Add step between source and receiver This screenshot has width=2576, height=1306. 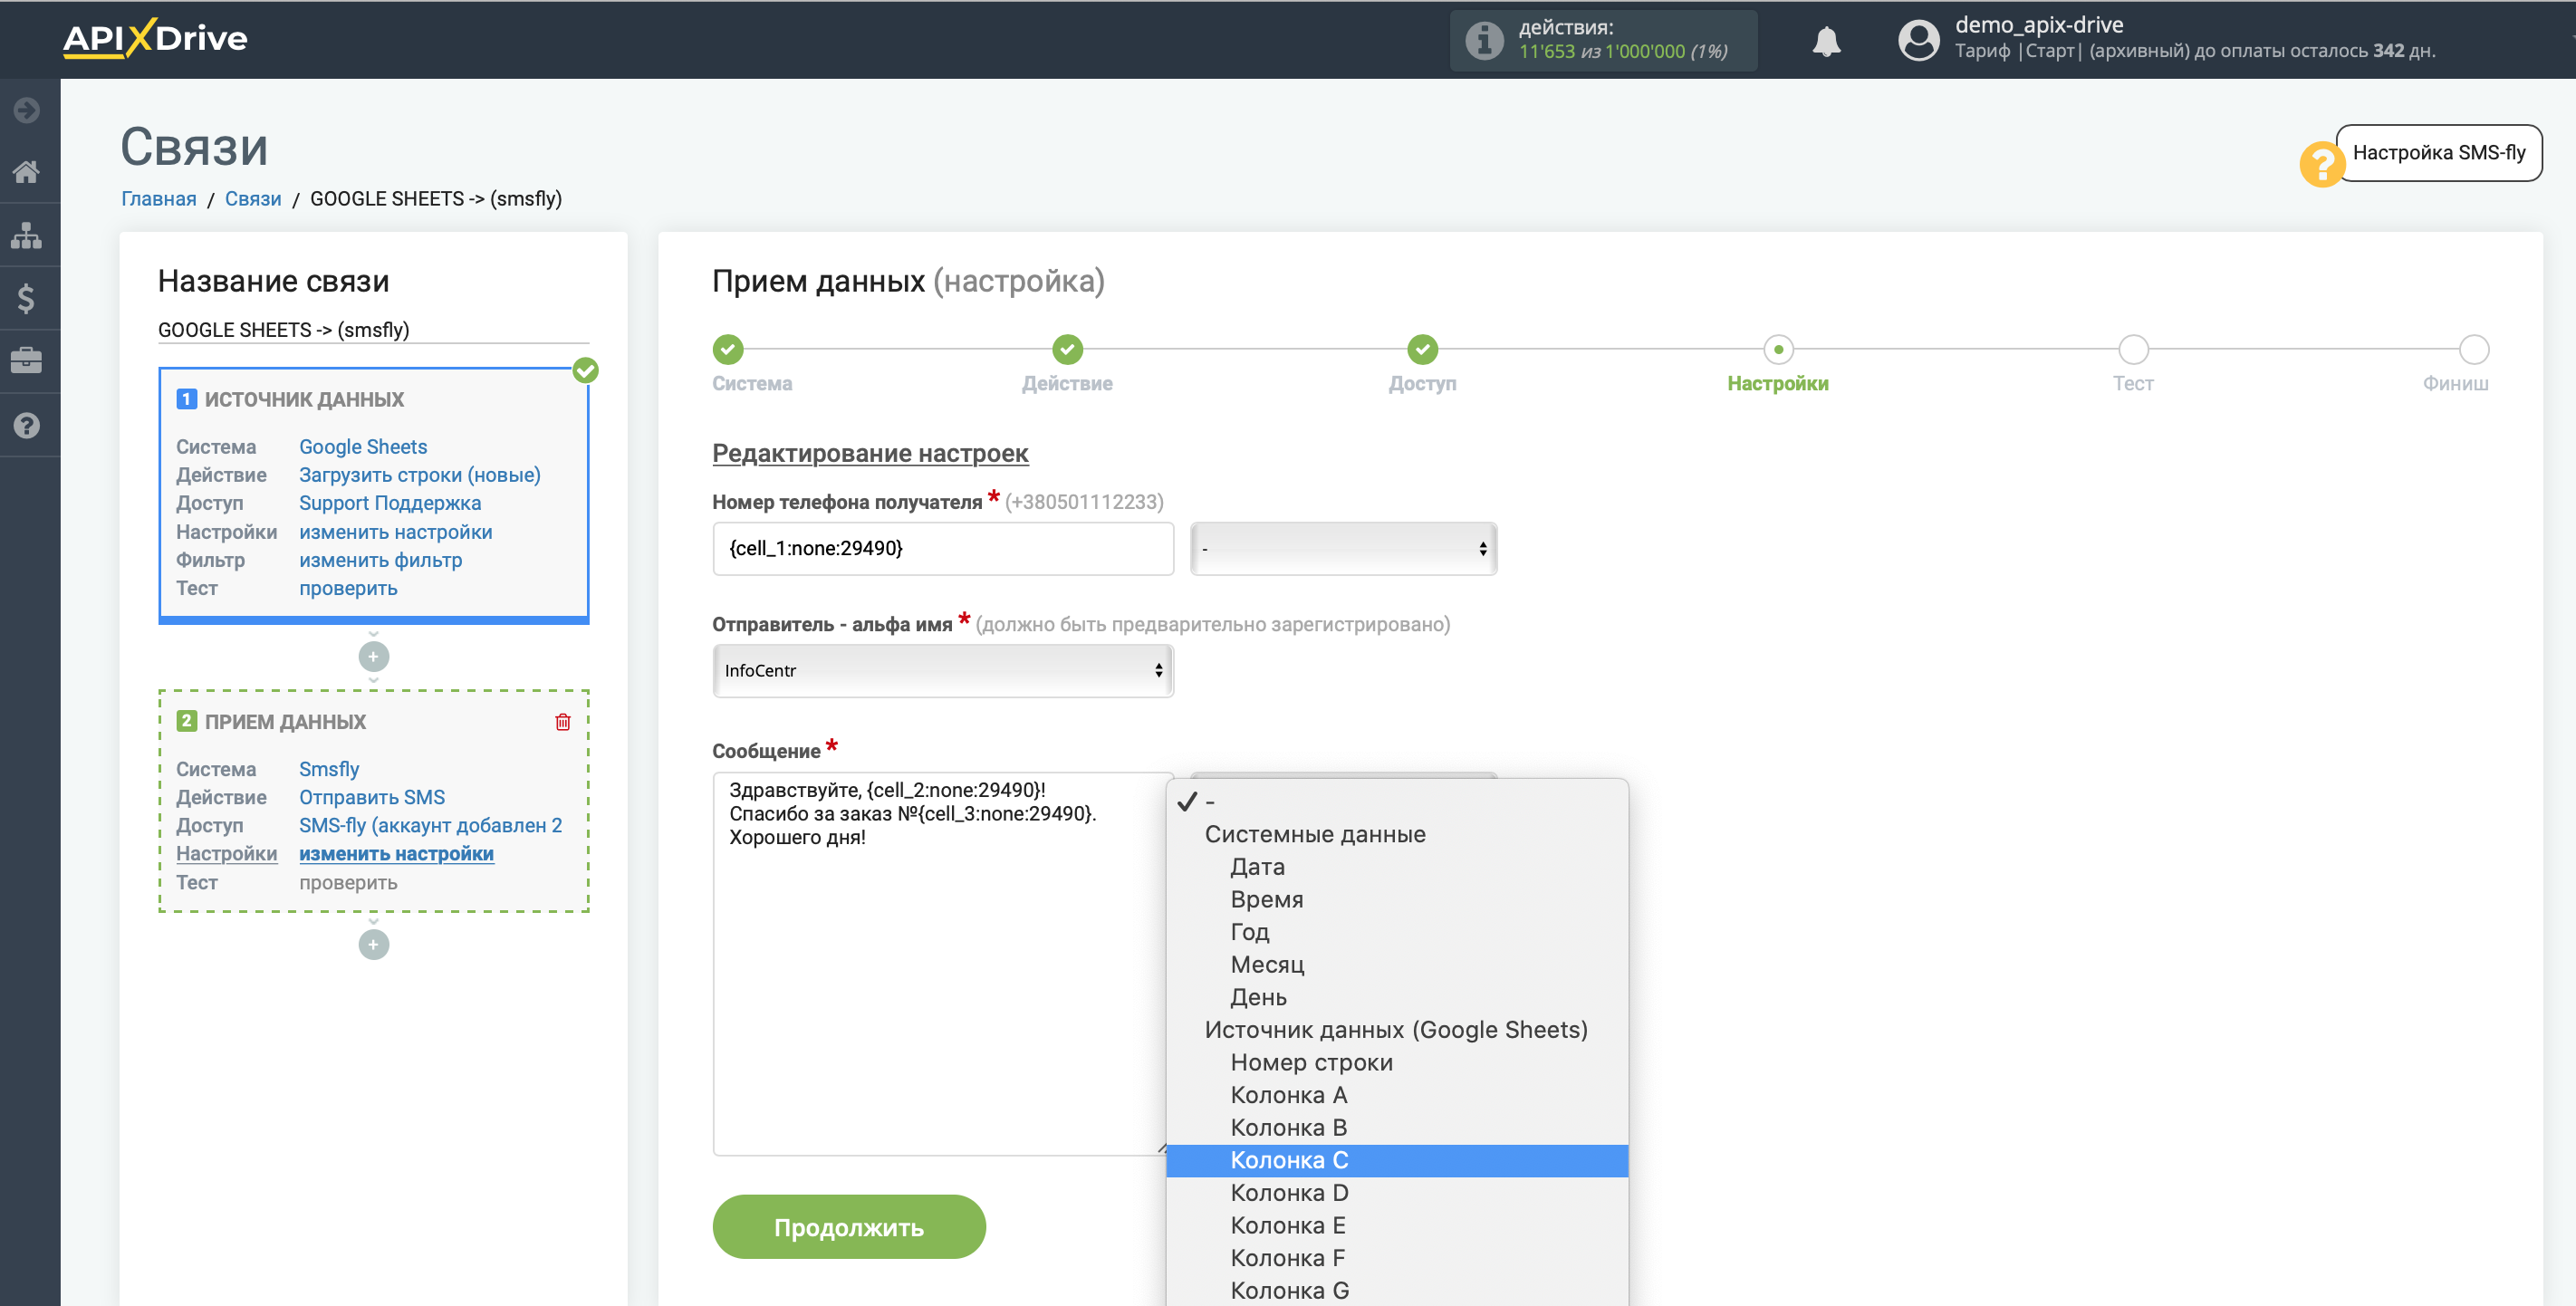pyautogui.click(x=373, y=657)
